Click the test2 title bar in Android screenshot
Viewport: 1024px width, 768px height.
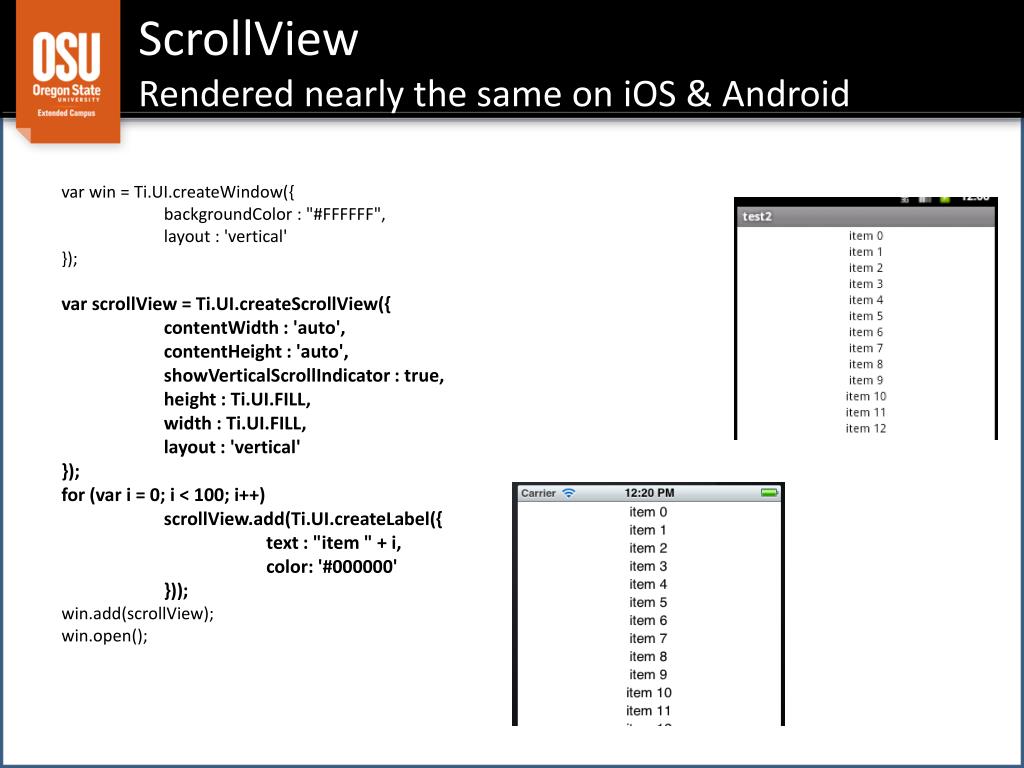865,216
